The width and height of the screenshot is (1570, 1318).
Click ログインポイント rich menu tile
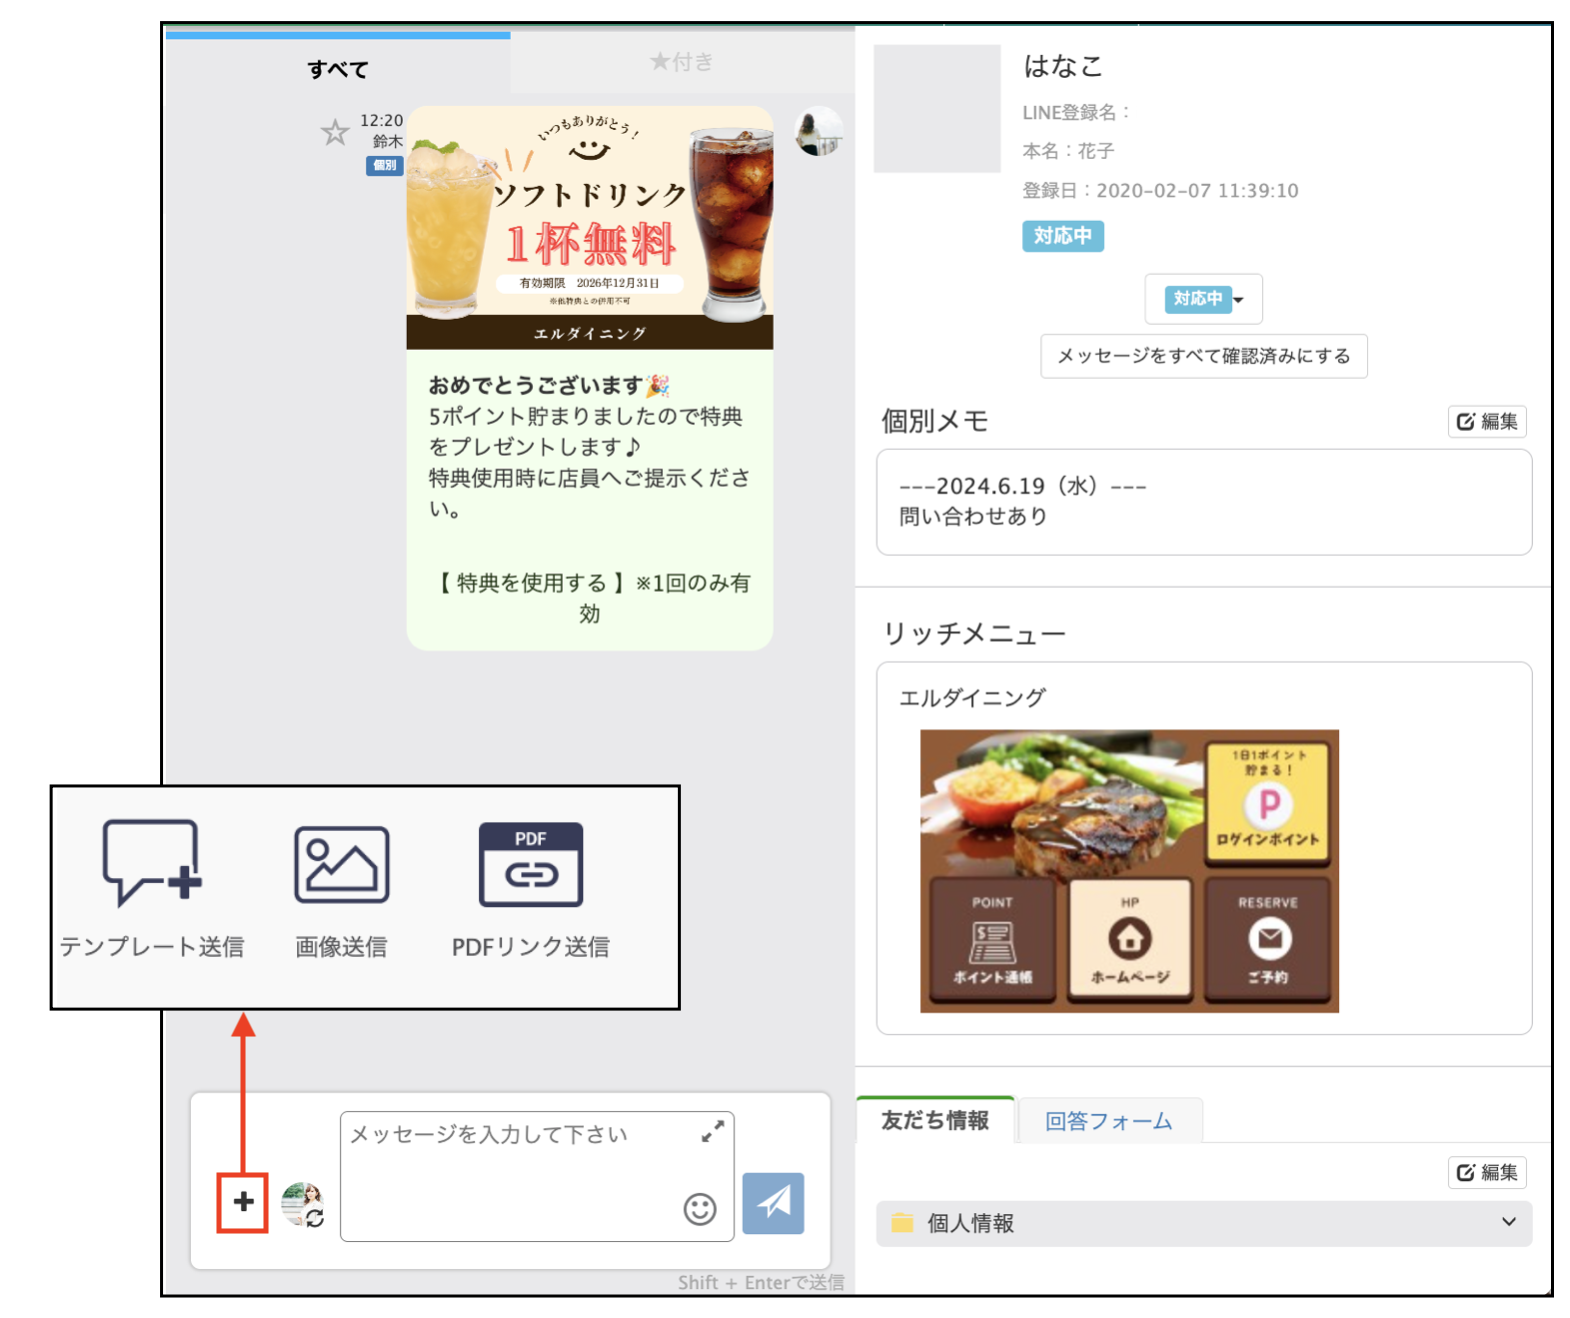1268,802
